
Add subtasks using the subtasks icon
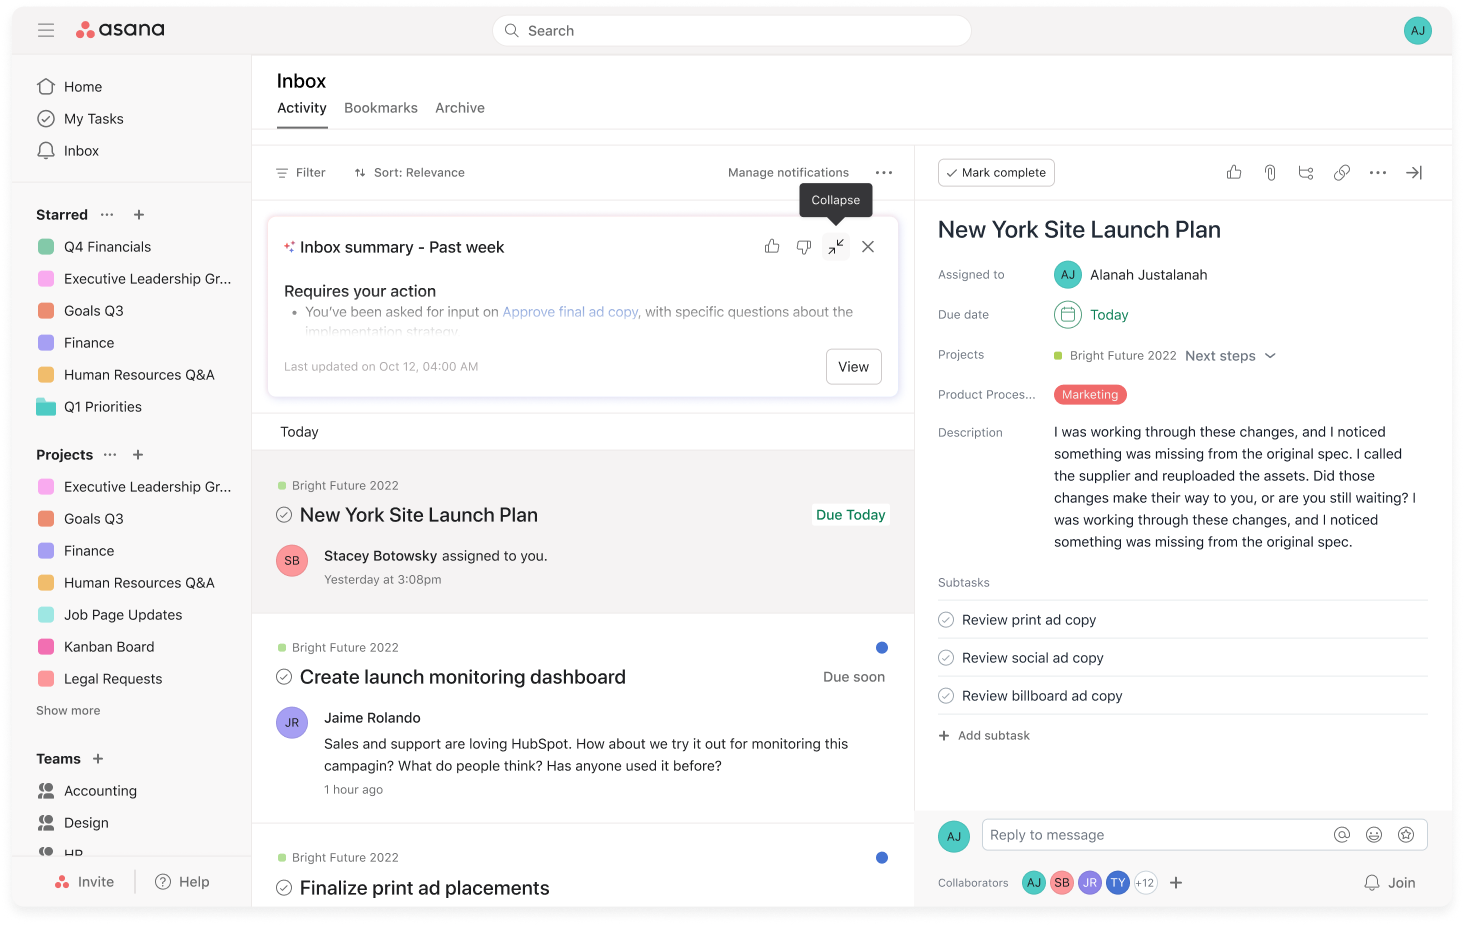point(1306,172)
